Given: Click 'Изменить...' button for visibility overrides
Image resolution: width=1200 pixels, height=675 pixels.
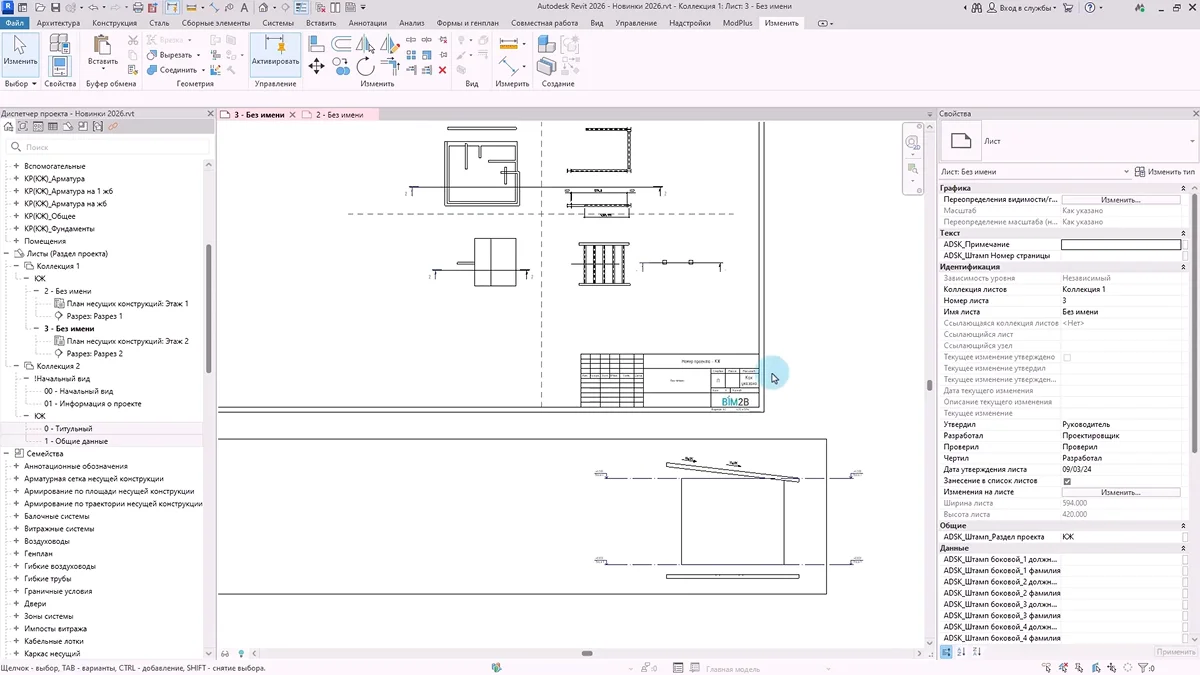Looking at the screenshot, I should click(1120, 200).
